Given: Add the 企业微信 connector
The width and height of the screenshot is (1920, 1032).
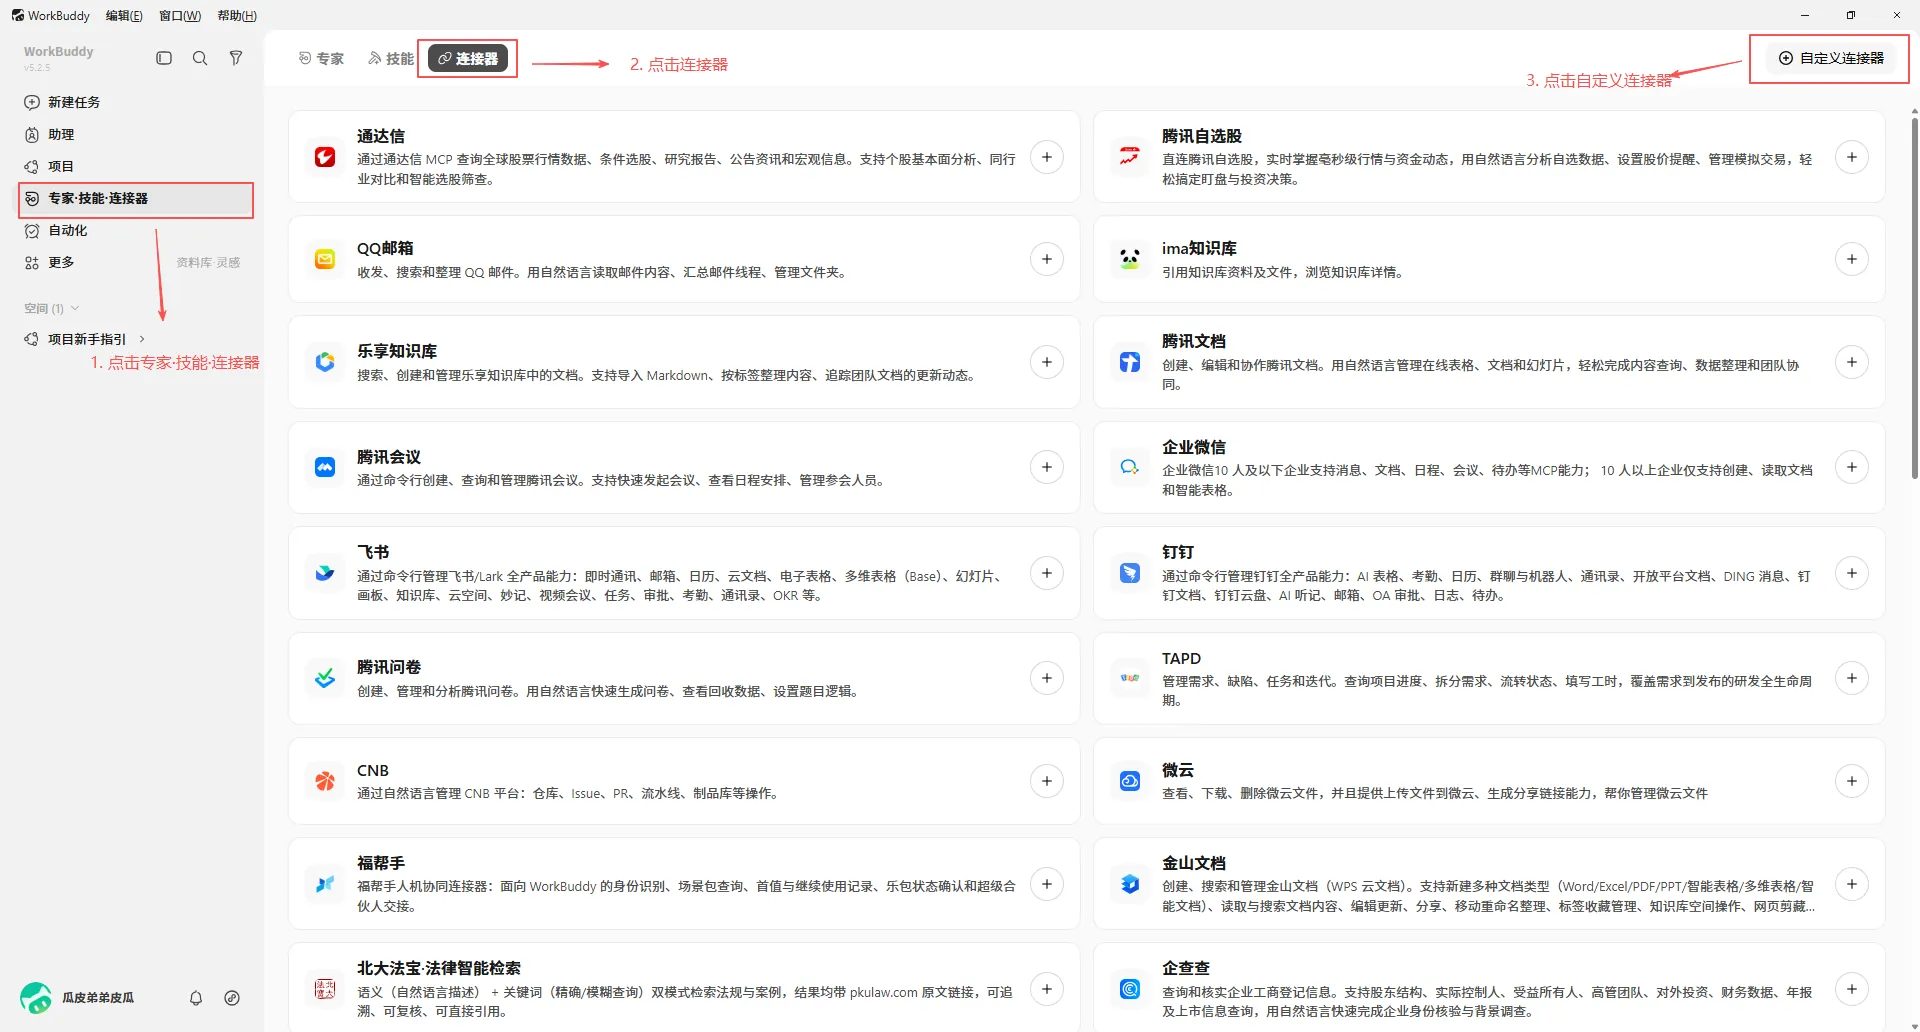Looking at the screenshot, I should click(x=1852, y=467).
